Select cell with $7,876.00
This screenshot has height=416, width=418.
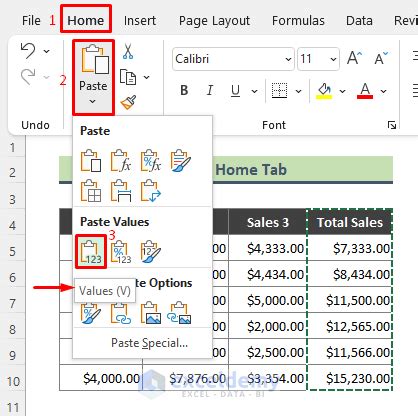(x=185, y=378)
